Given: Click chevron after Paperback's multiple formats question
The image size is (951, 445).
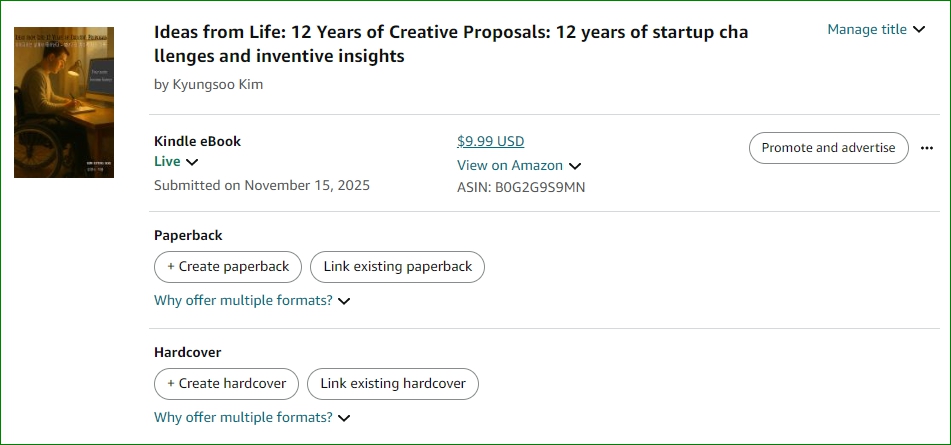Looking at the screenshot, I should [x=344, y=301].
